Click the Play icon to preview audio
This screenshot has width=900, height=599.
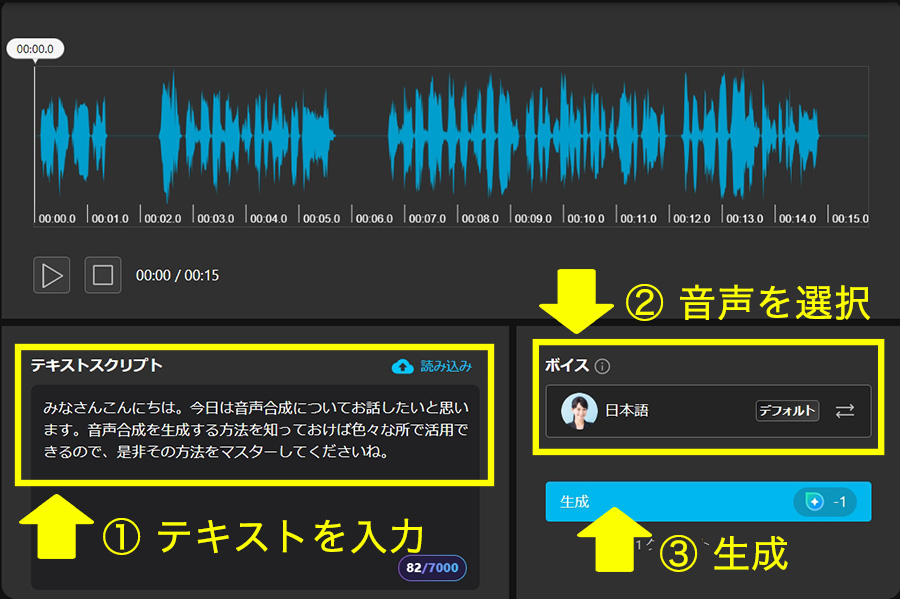51,275
